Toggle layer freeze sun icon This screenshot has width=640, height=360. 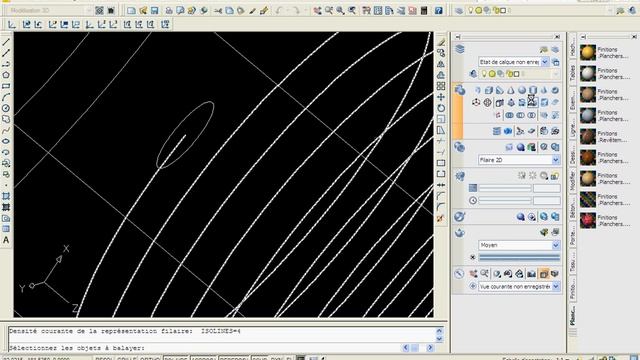coord(492,74)
